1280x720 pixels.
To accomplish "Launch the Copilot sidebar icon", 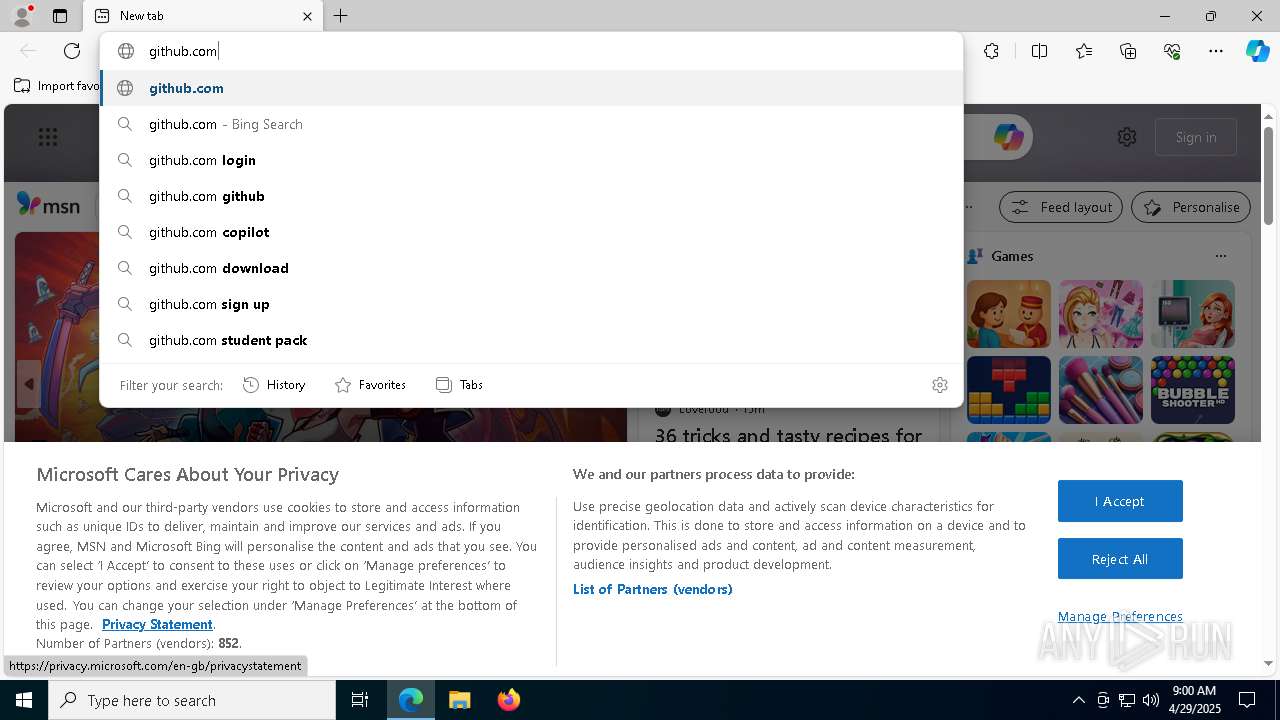I will tap(1257, 51).
